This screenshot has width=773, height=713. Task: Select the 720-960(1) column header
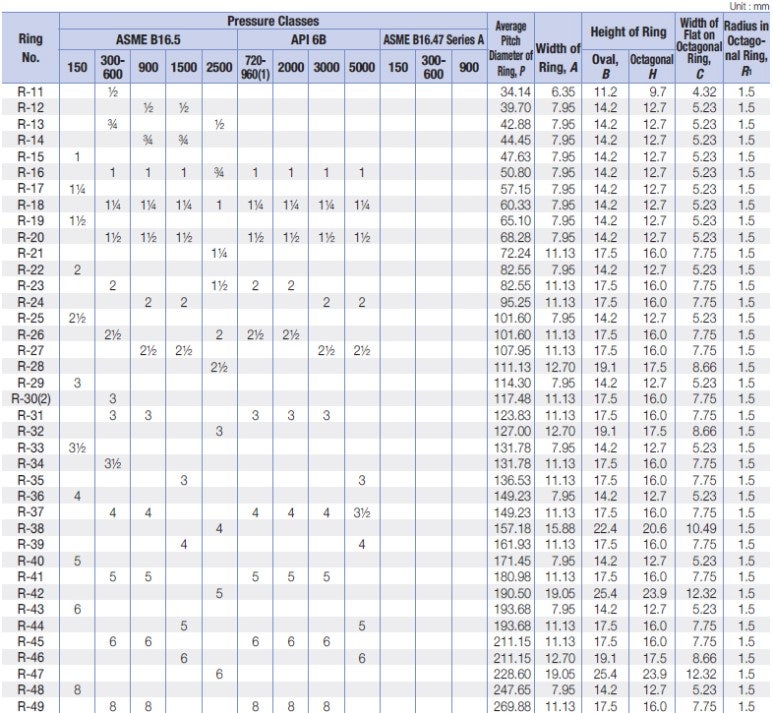coord(255,67)
